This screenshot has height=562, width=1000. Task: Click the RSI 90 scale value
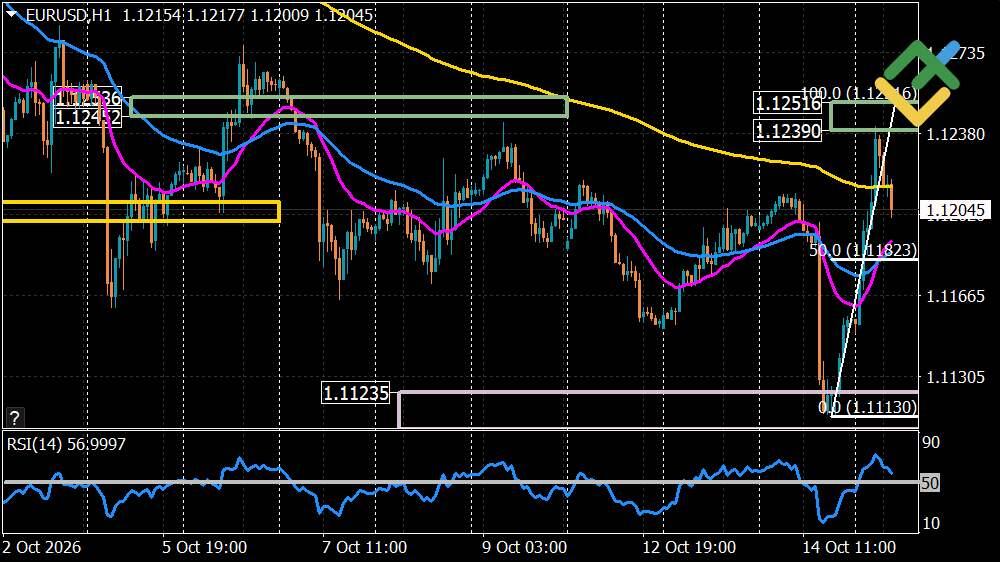(x=931, y=443)
